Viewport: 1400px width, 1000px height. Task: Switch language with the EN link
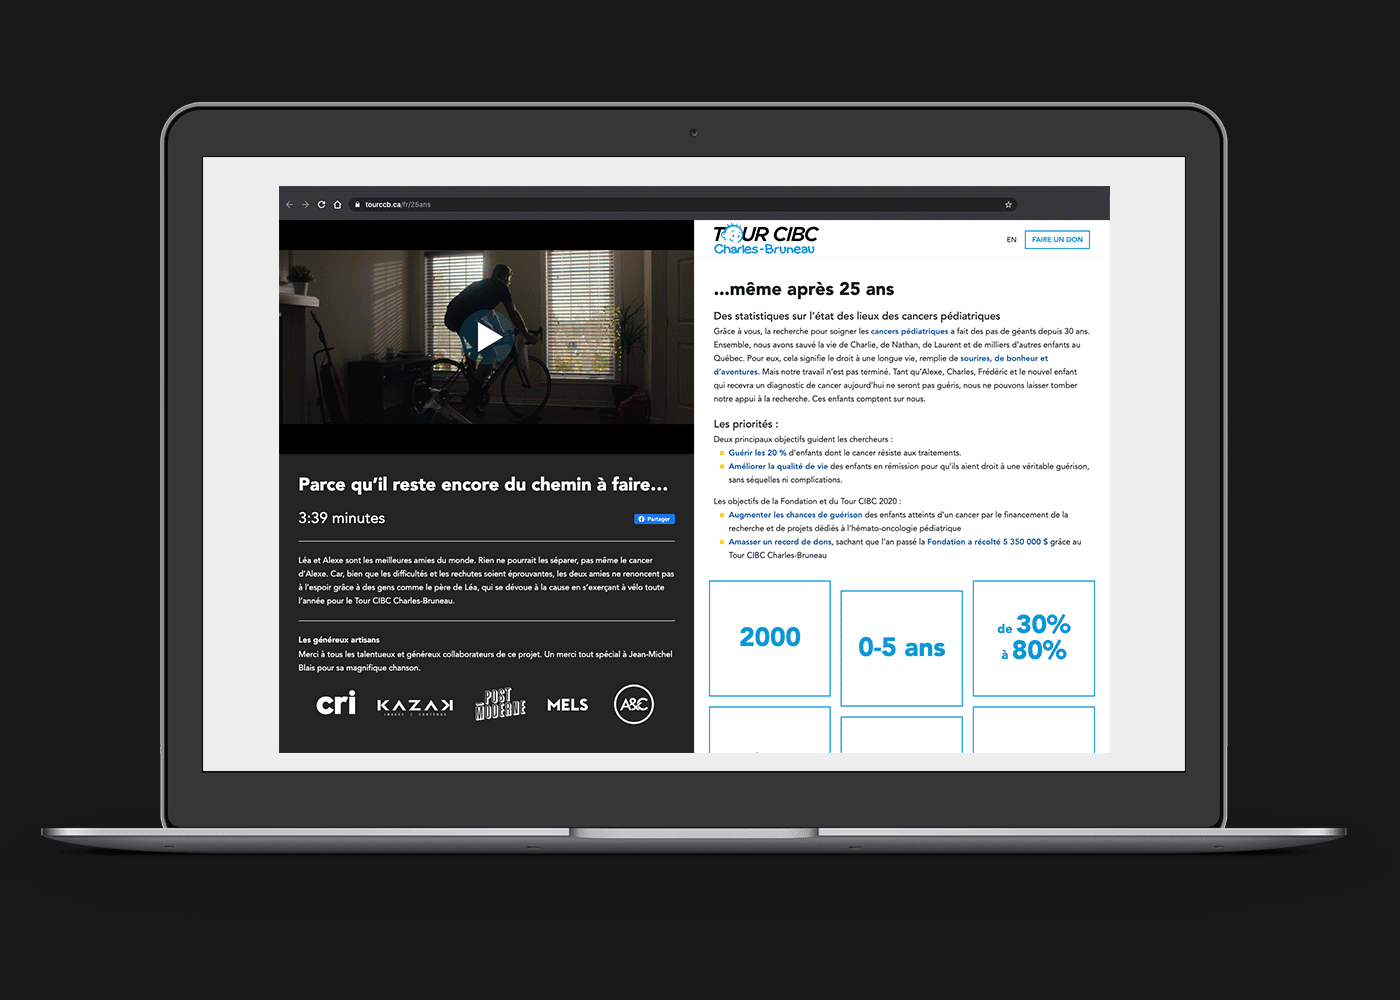coord(1011,240)
